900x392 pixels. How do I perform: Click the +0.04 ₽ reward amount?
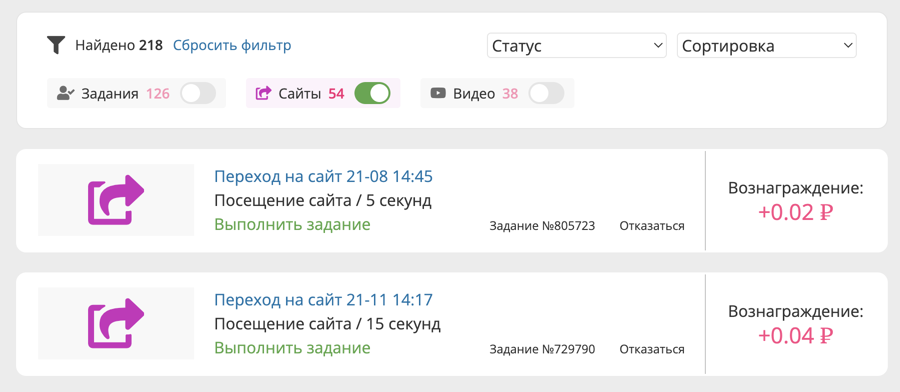point(796,336)
